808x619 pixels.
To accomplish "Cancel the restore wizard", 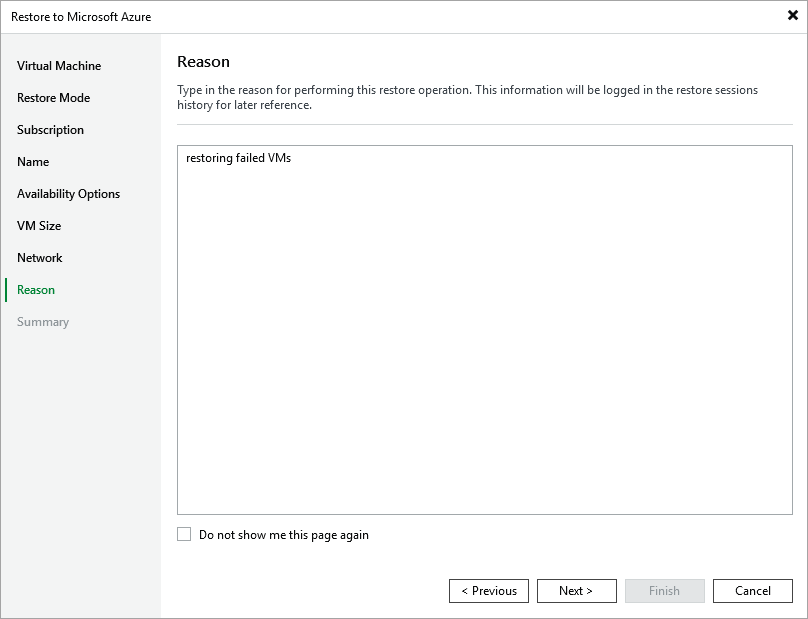I will pos(753,590).
